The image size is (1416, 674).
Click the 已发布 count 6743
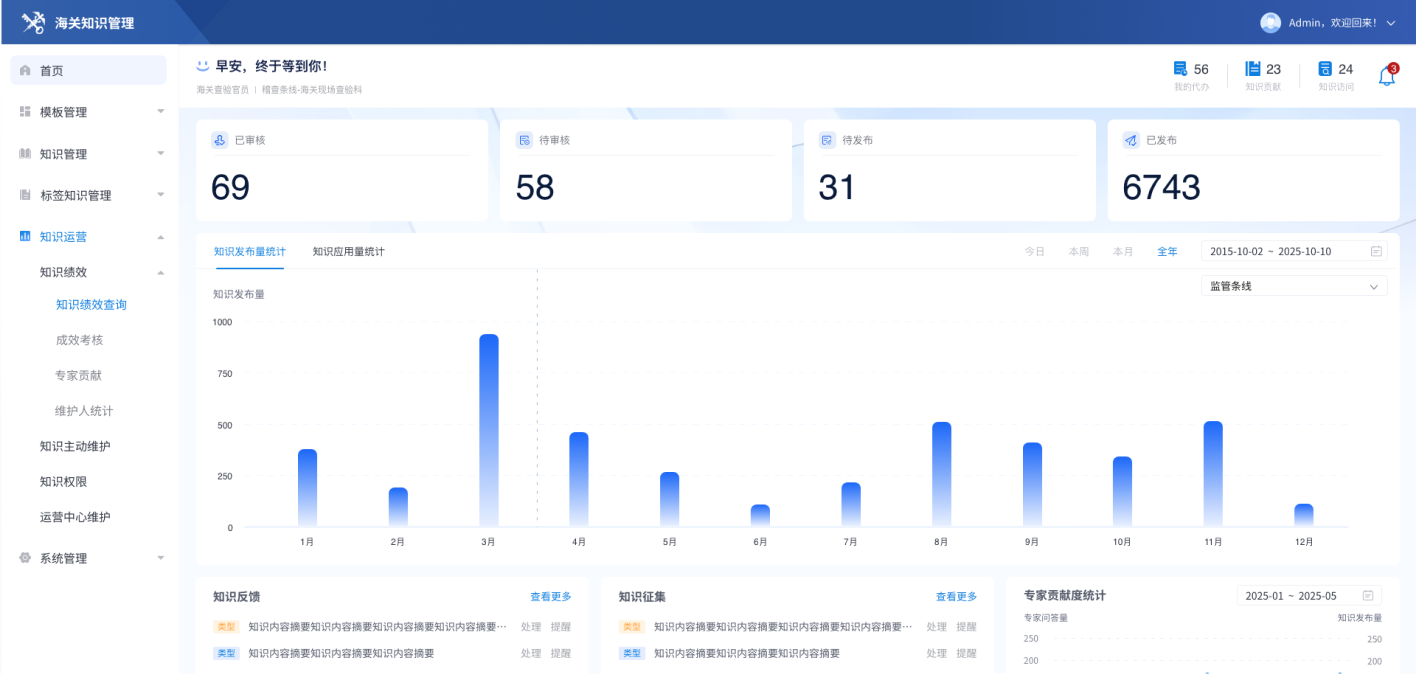pos(1161,187)
